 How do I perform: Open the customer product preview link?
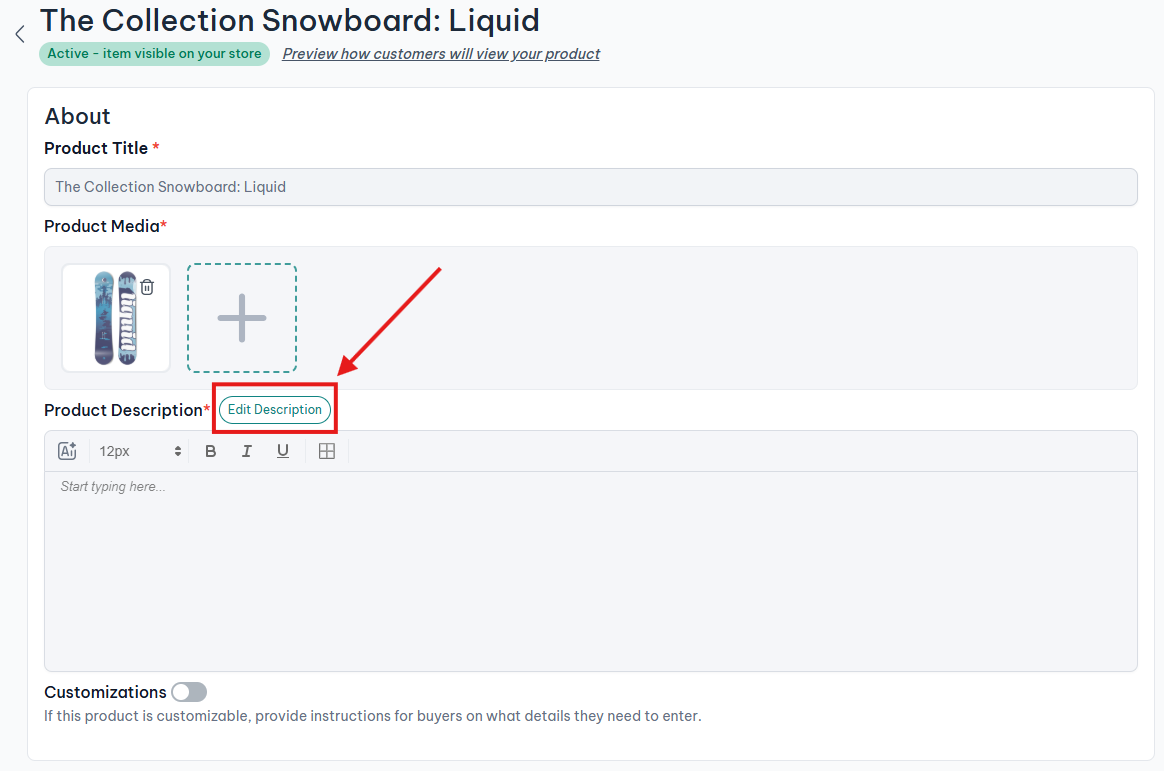(441, 54)
